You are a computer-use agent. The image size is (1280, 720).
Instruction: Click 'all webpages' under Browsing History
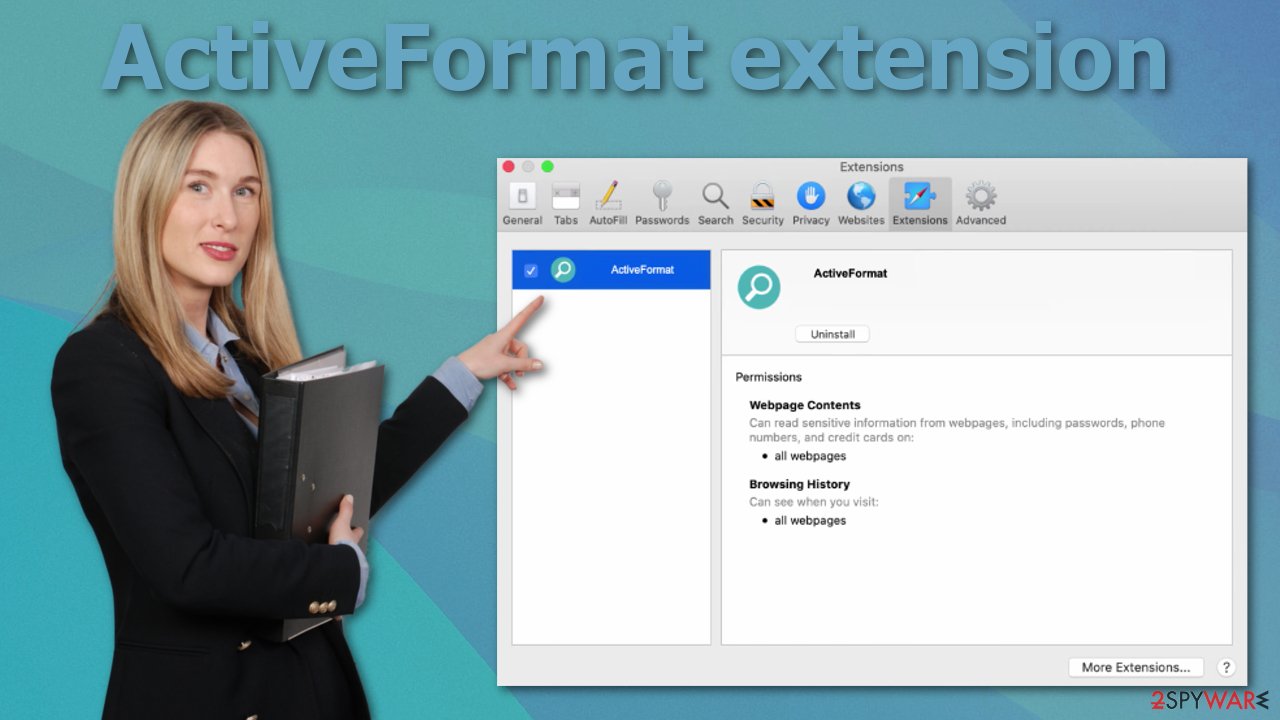pos(810,520)
